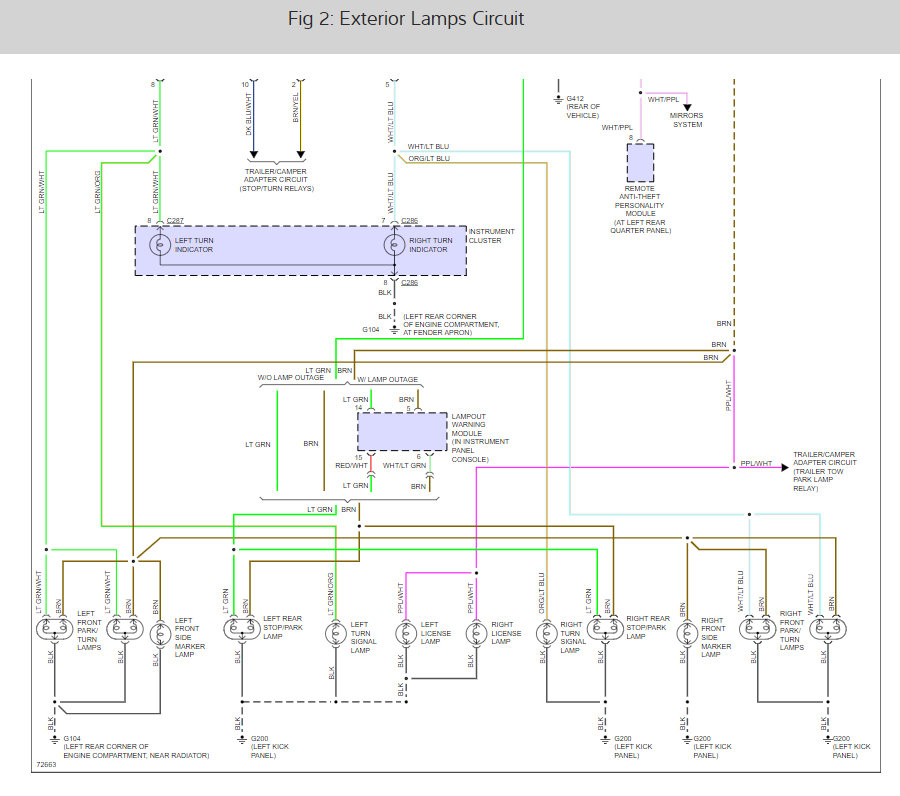Click the diagram number '72663'
Viewport: 900px width, 796px height.
point(46,764)
